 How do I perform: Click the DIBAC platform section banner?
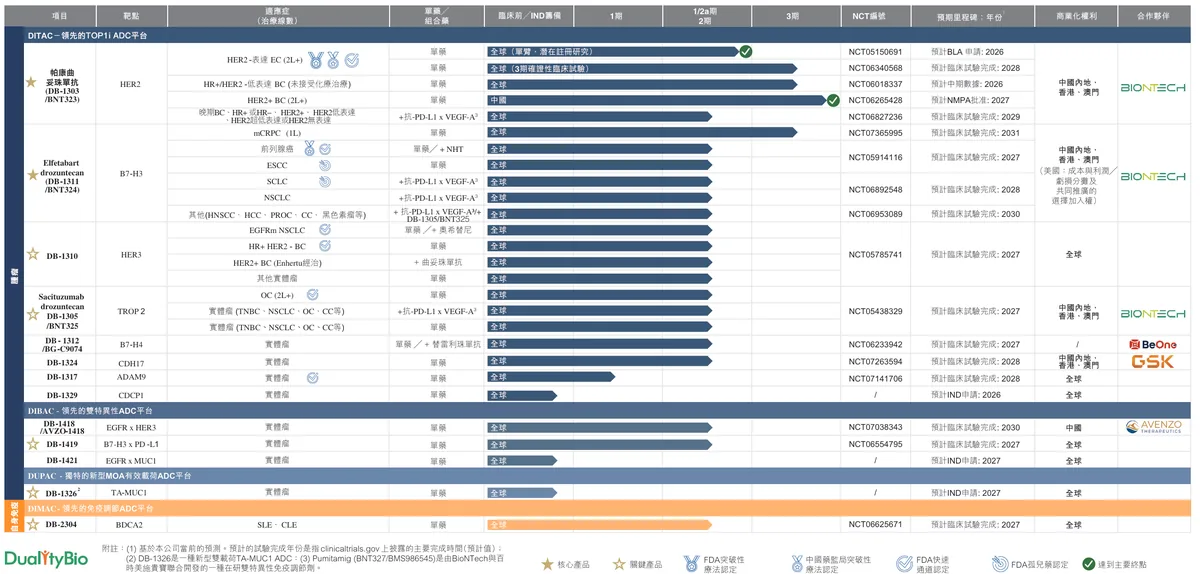(608, 411)
